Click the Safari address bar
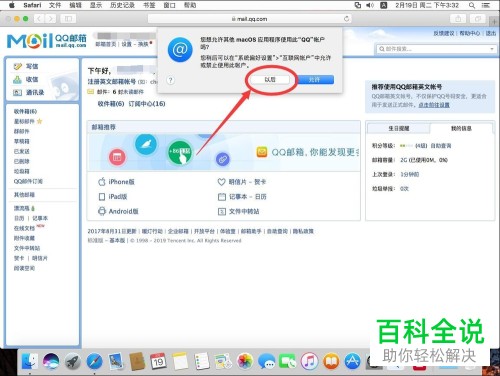Image resolution: width=500 pixels, height=376 pixels. coord(249,19)
